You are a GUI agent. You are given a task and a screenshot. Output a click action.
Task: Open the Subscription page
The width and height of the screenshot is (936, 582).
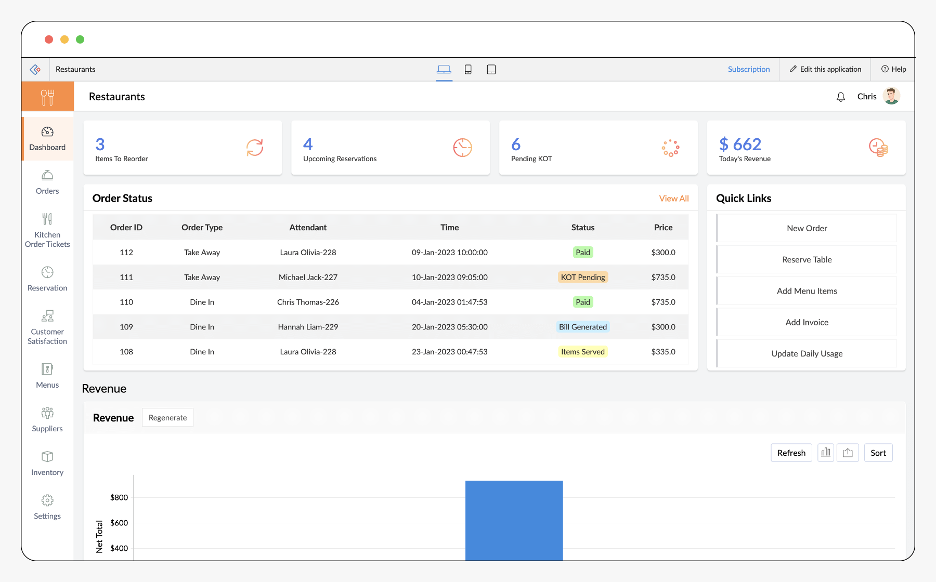751,69
